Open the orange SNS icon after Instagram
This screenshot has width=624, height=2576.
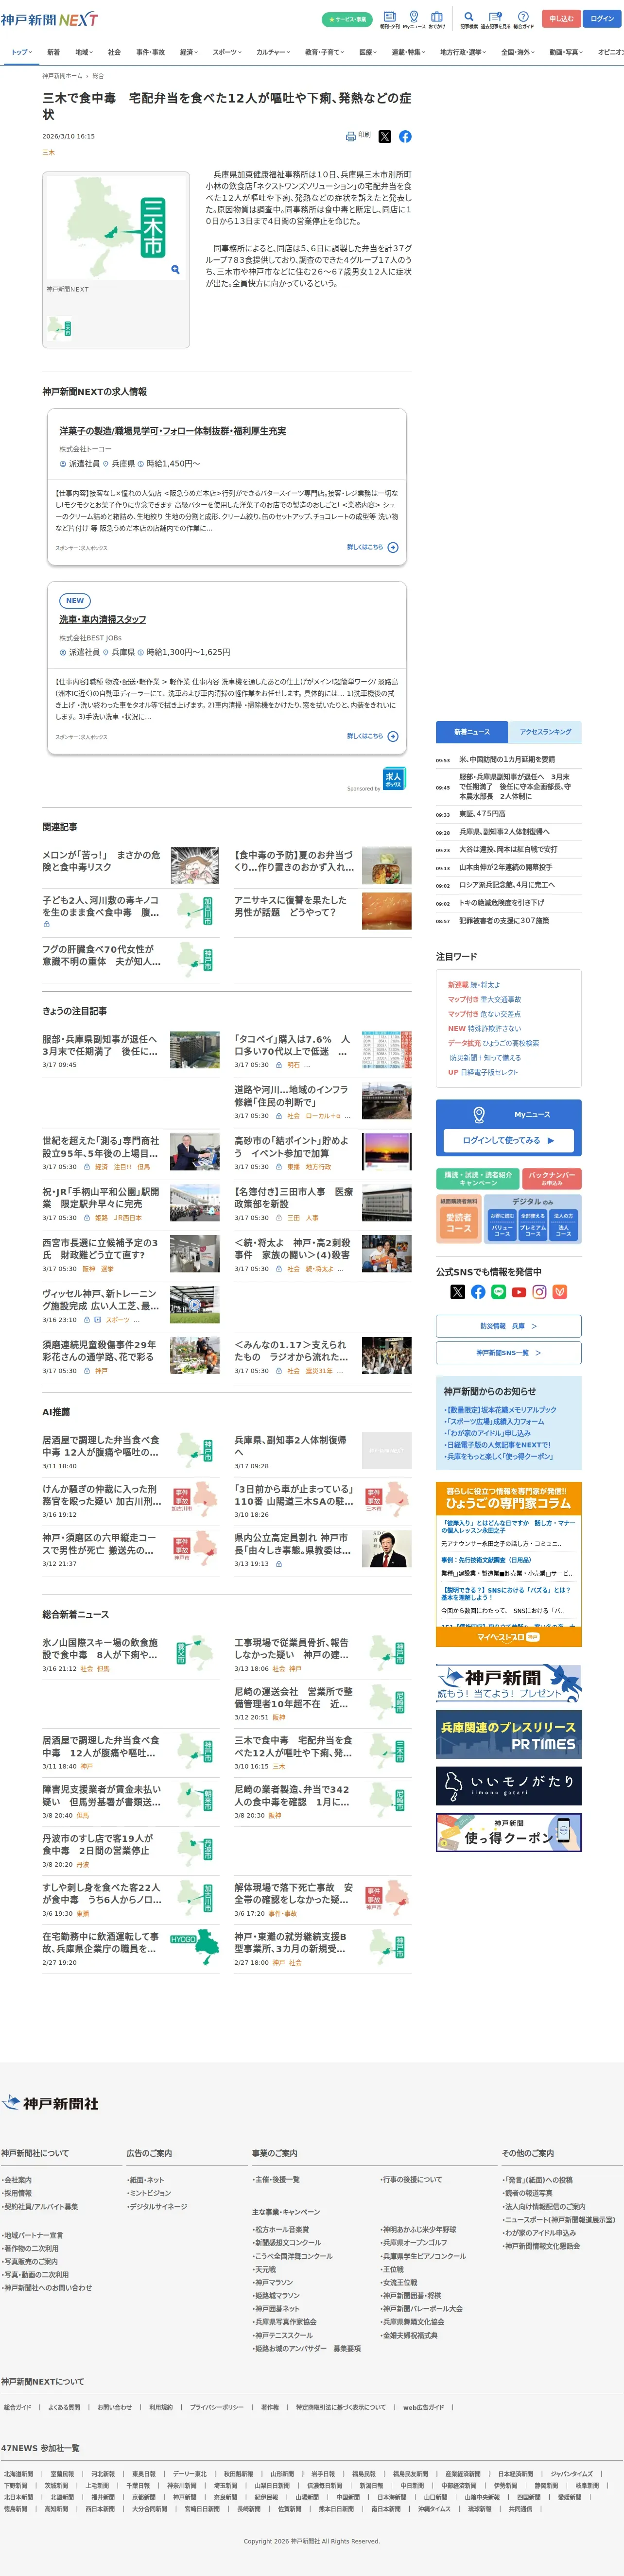pos(560,1292)
